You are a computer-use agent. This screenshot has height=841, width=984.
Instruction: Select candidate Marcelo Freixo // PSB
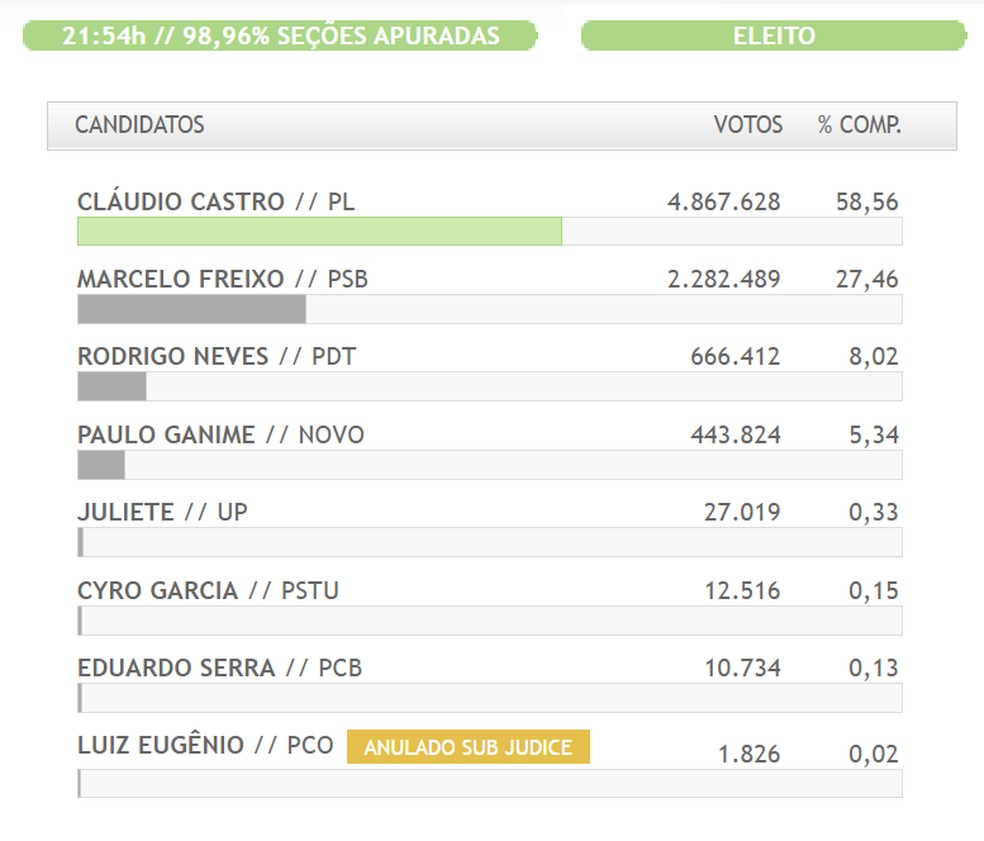(222, 279)
